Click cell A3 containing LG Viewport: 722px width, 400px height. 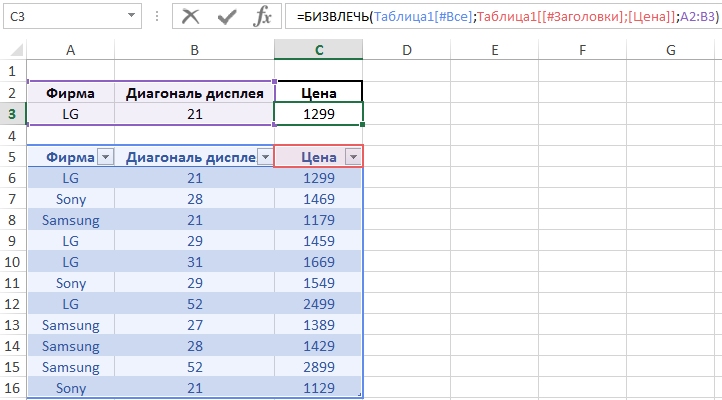(70, 114)
